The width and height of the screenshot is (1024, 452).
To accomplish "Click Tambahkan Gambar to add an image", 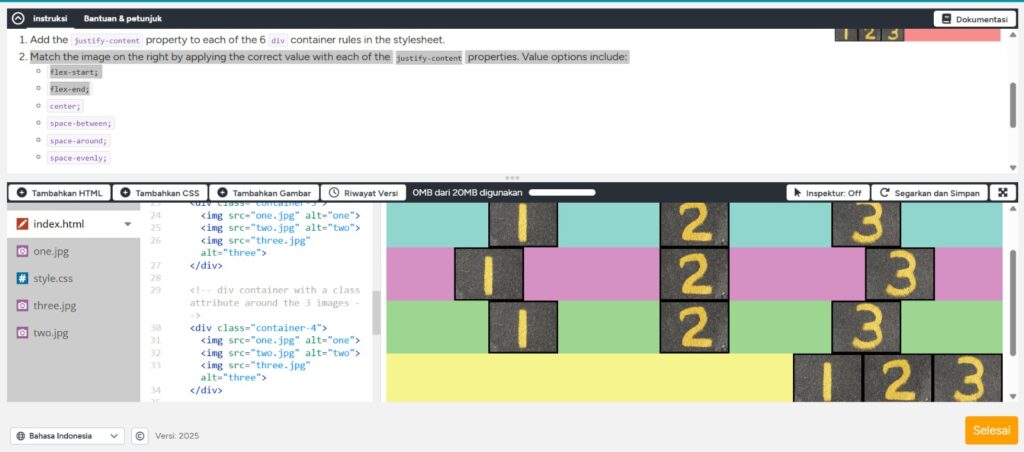I will pyautogui.click(x=264, y=193).
